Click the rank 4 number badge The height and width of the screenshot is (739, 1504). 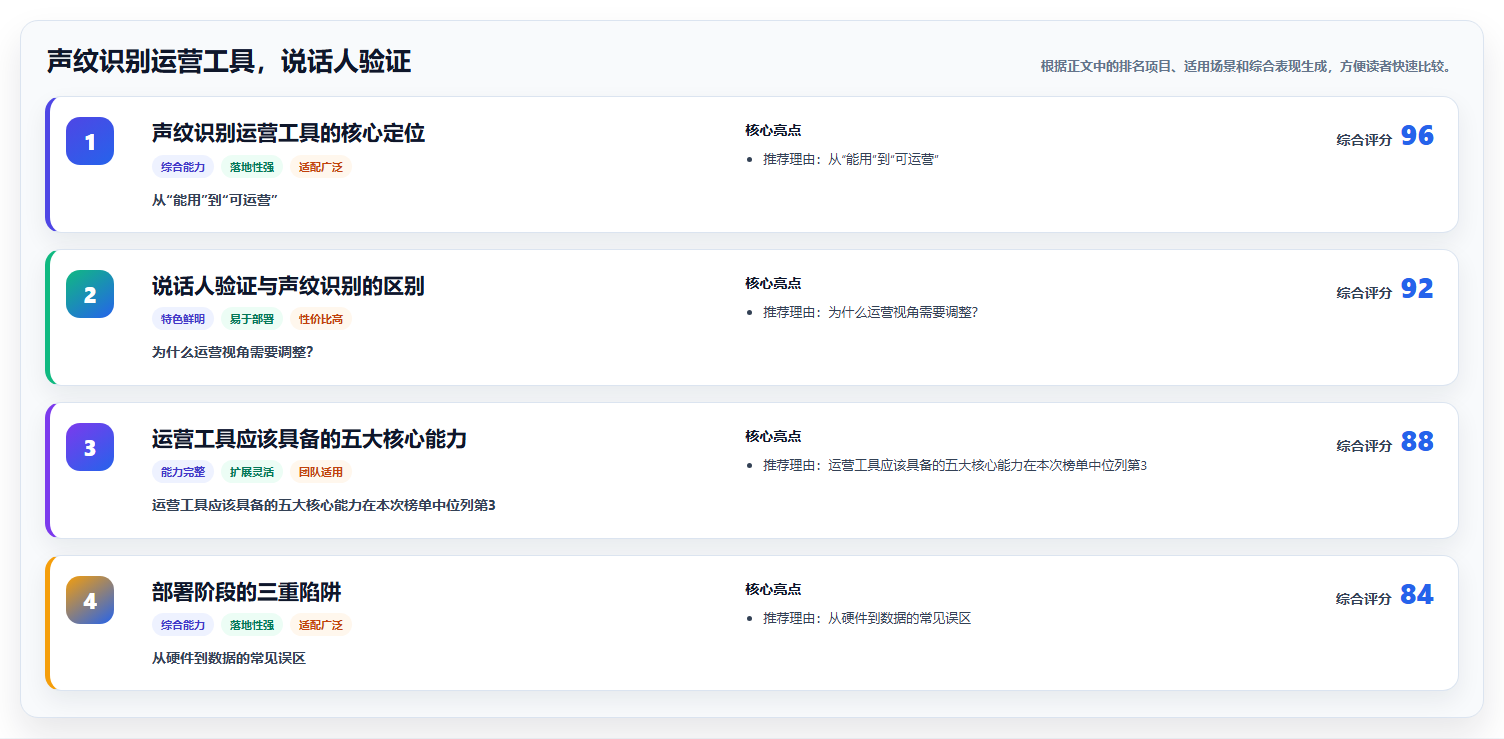click(90, 600)
